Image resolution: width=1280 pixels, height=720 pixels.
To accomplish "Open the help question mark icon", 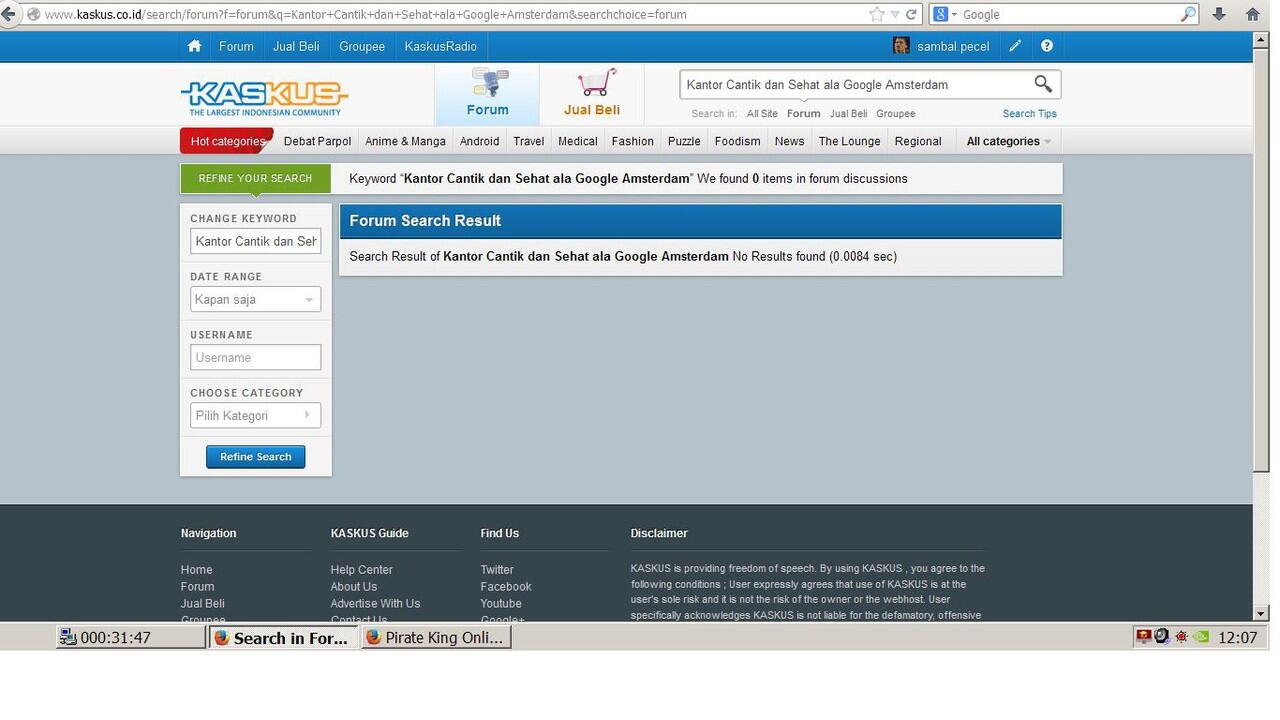I will pyautogui.click(x=1046, y=46).
